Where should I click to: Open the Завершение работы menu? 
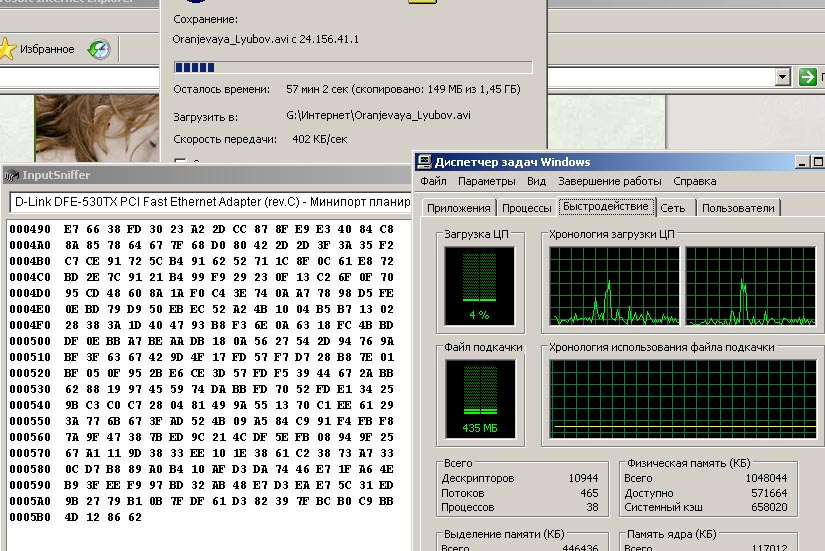[610, 182]
